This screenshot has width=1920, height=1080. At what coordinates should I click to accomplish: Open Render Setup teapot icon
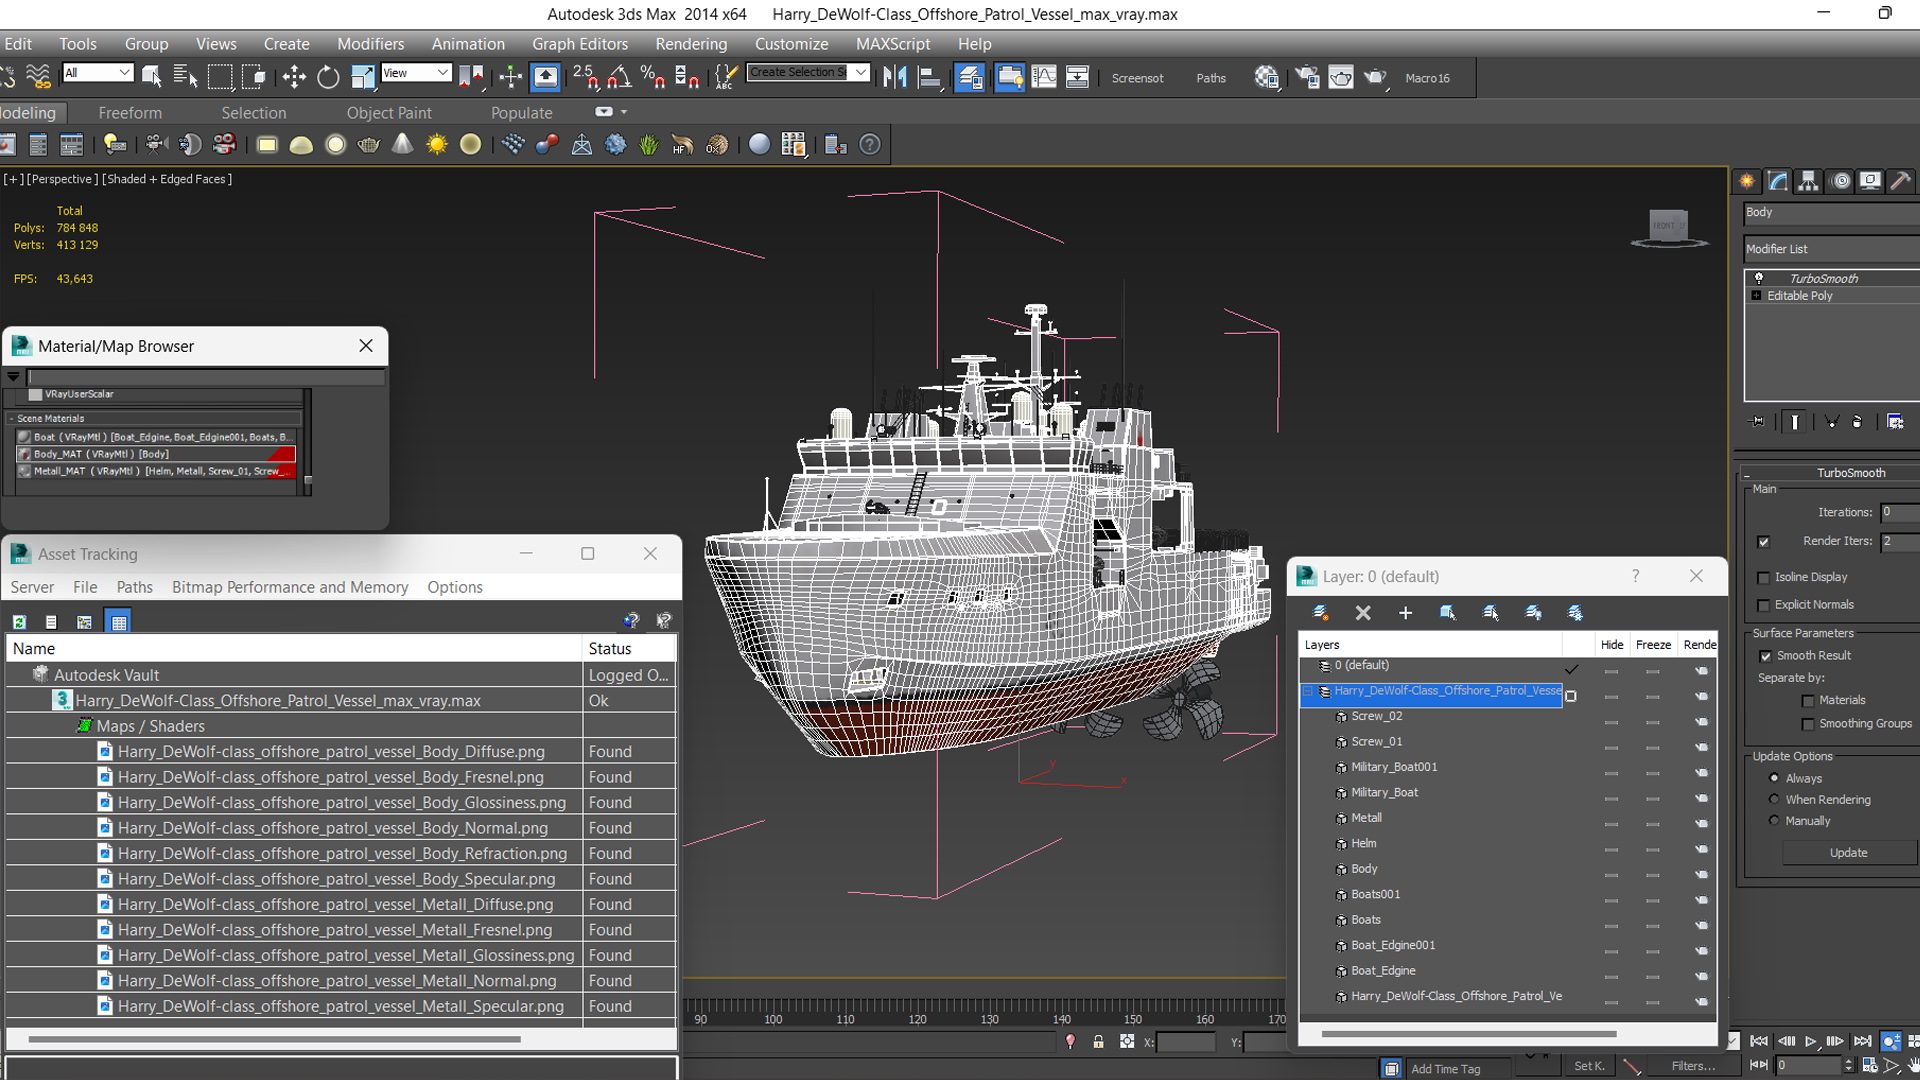(x=1307, y=77)
